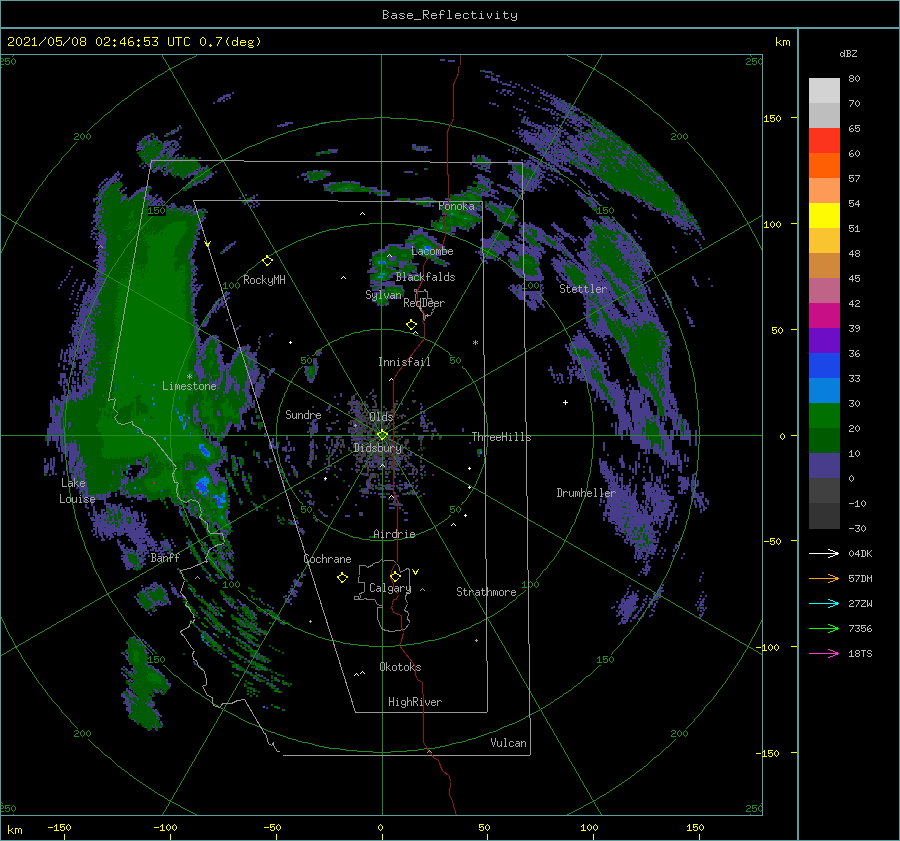Click the cyan 27ZW arrow in legend

click(x=824, y=603)
